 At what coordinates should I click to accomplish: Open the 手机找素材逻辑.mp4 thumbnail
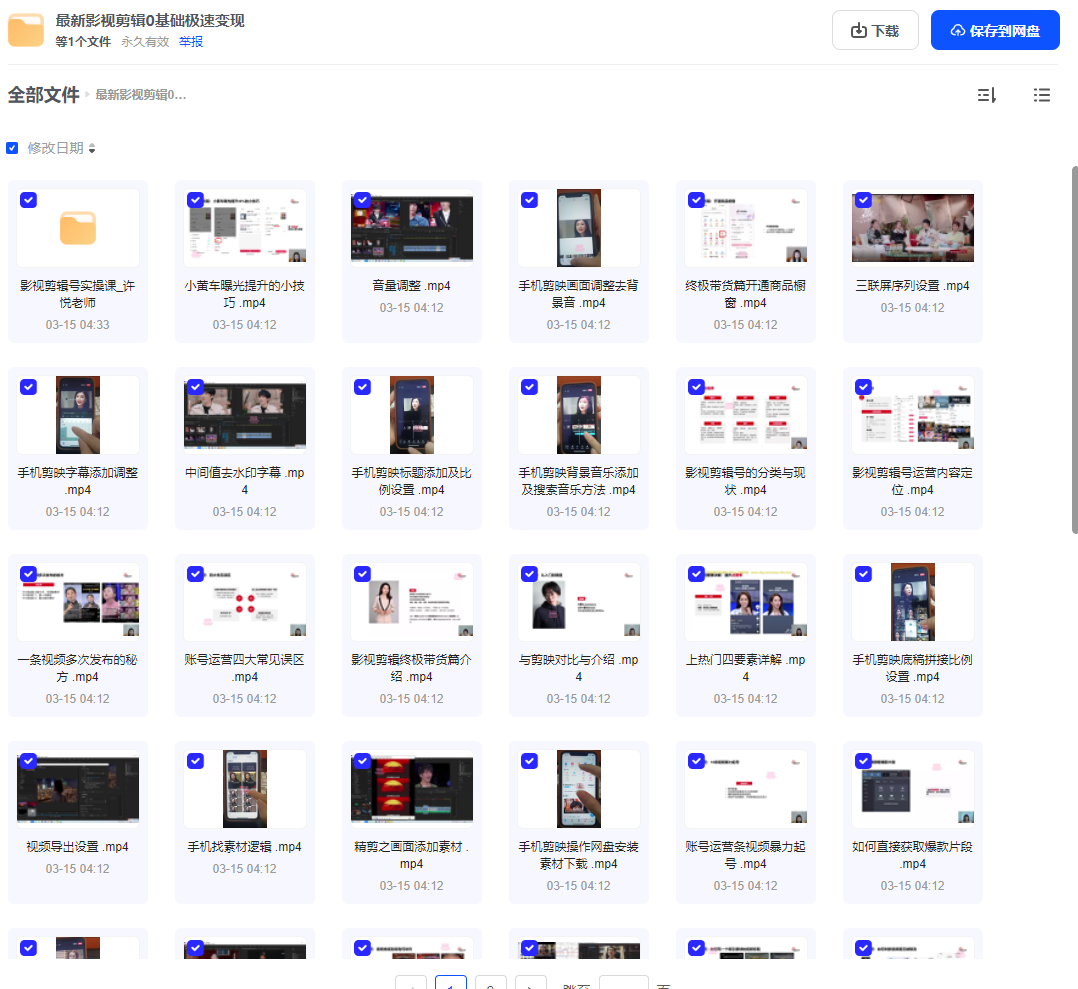[x=245, y=789]
